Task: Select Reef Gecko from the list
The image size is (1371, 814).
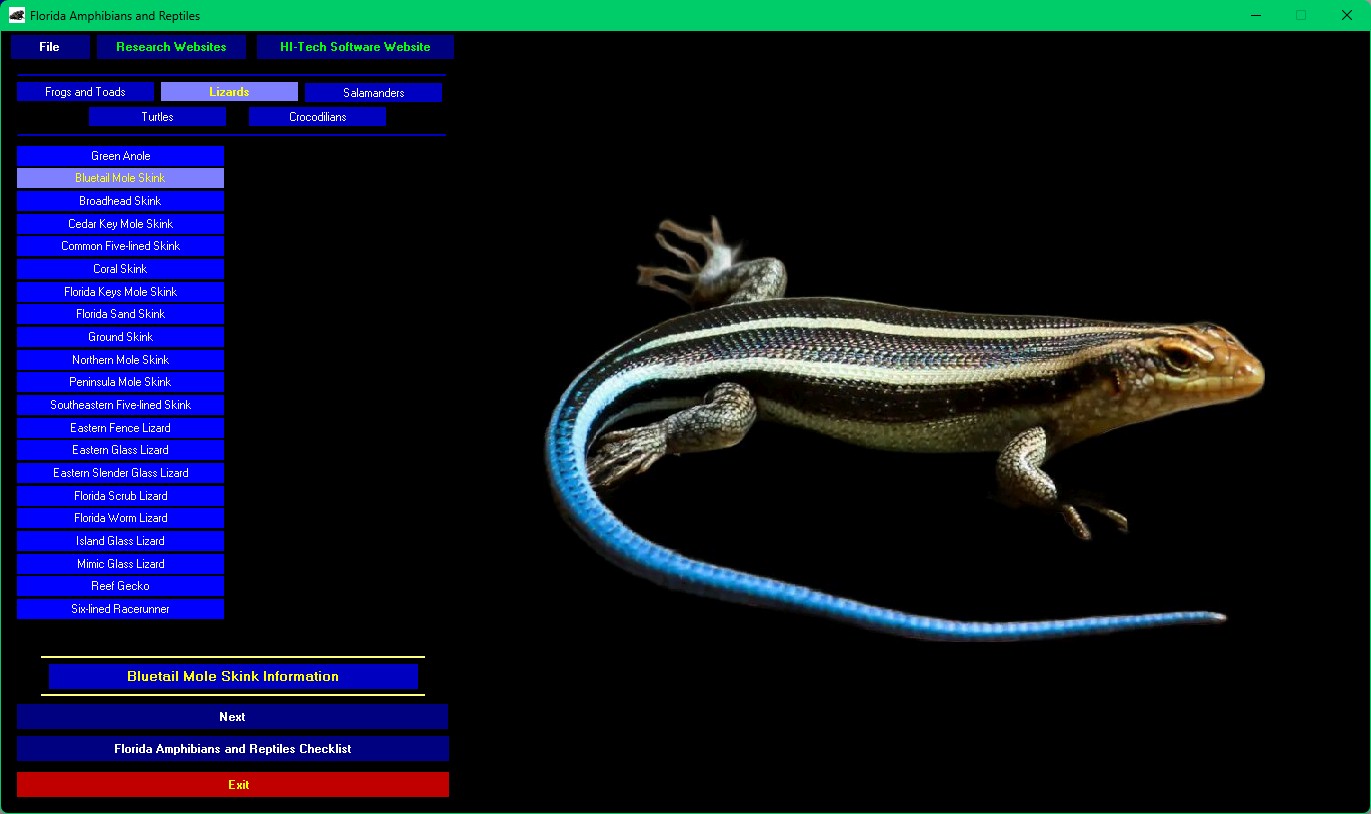Action: click(x=120, y=586)
